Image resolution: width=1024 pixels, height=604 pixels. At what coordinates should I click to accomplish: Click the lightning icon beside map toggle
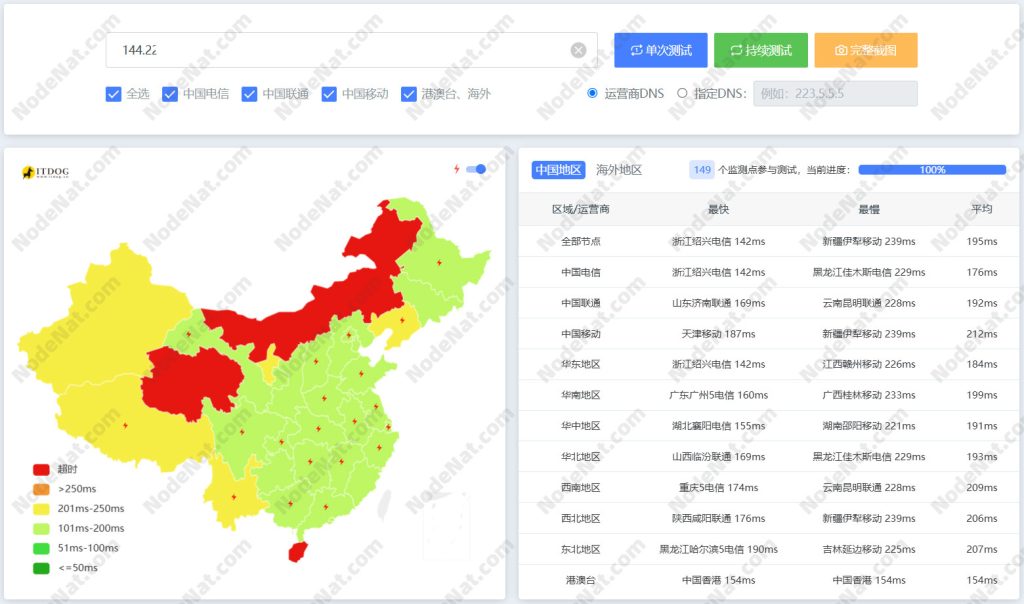(x=457, y=169)
